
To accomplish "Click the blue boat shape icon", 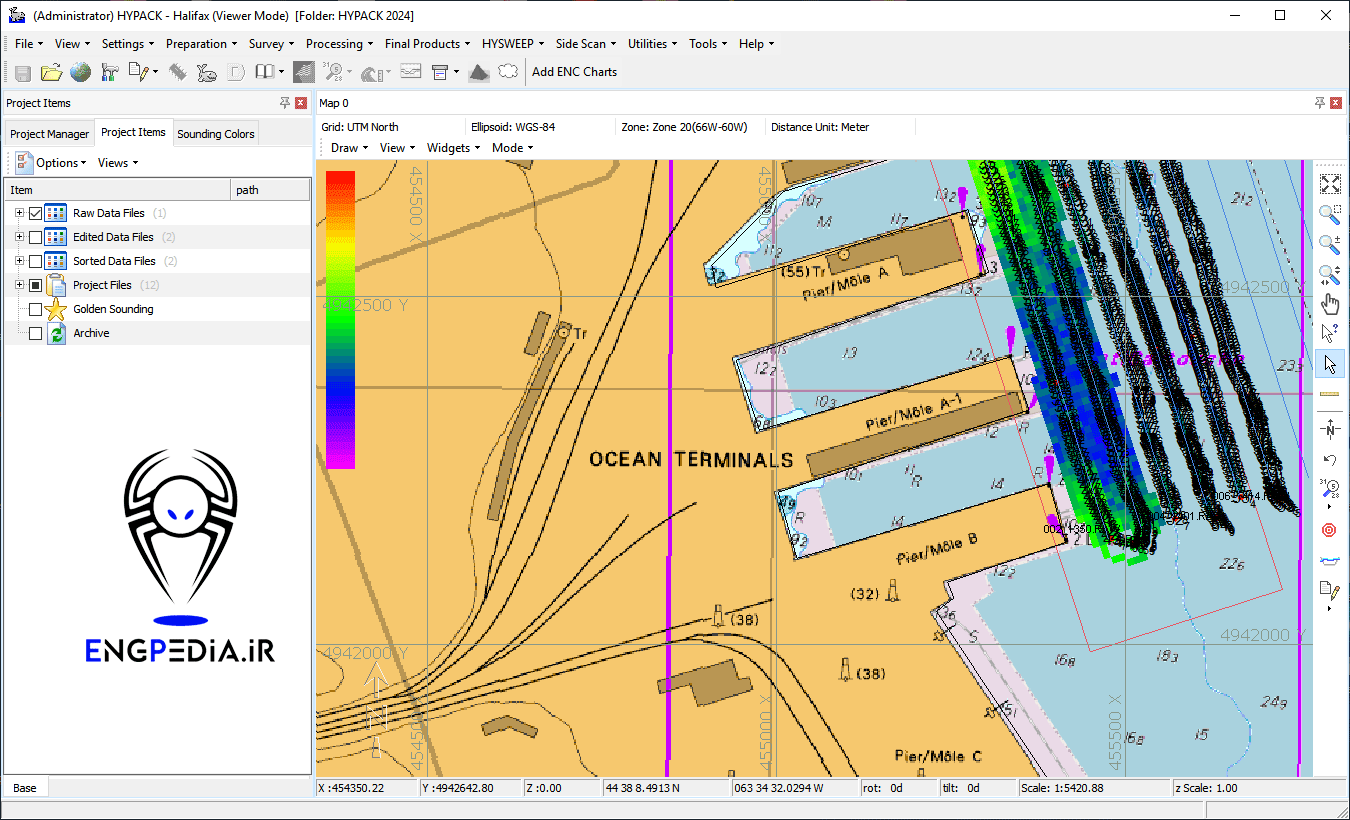I will coord(1330,560).
